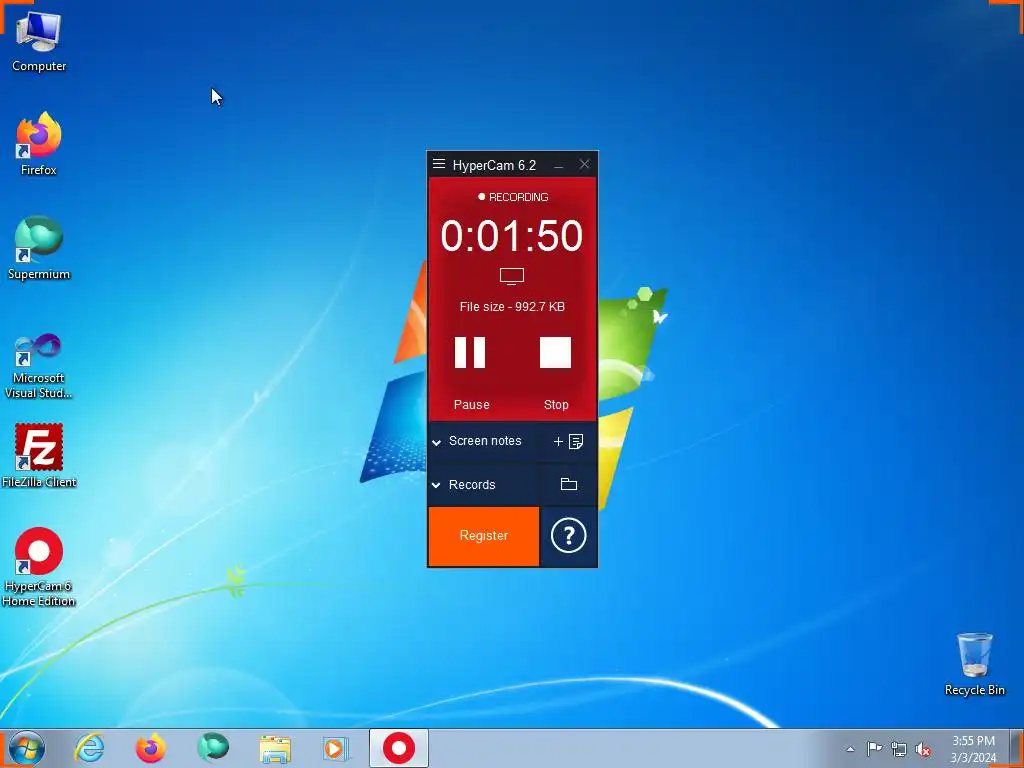Open Action Center flag icon
Viewport: 1024px width, 768px height.
[874, 749]
